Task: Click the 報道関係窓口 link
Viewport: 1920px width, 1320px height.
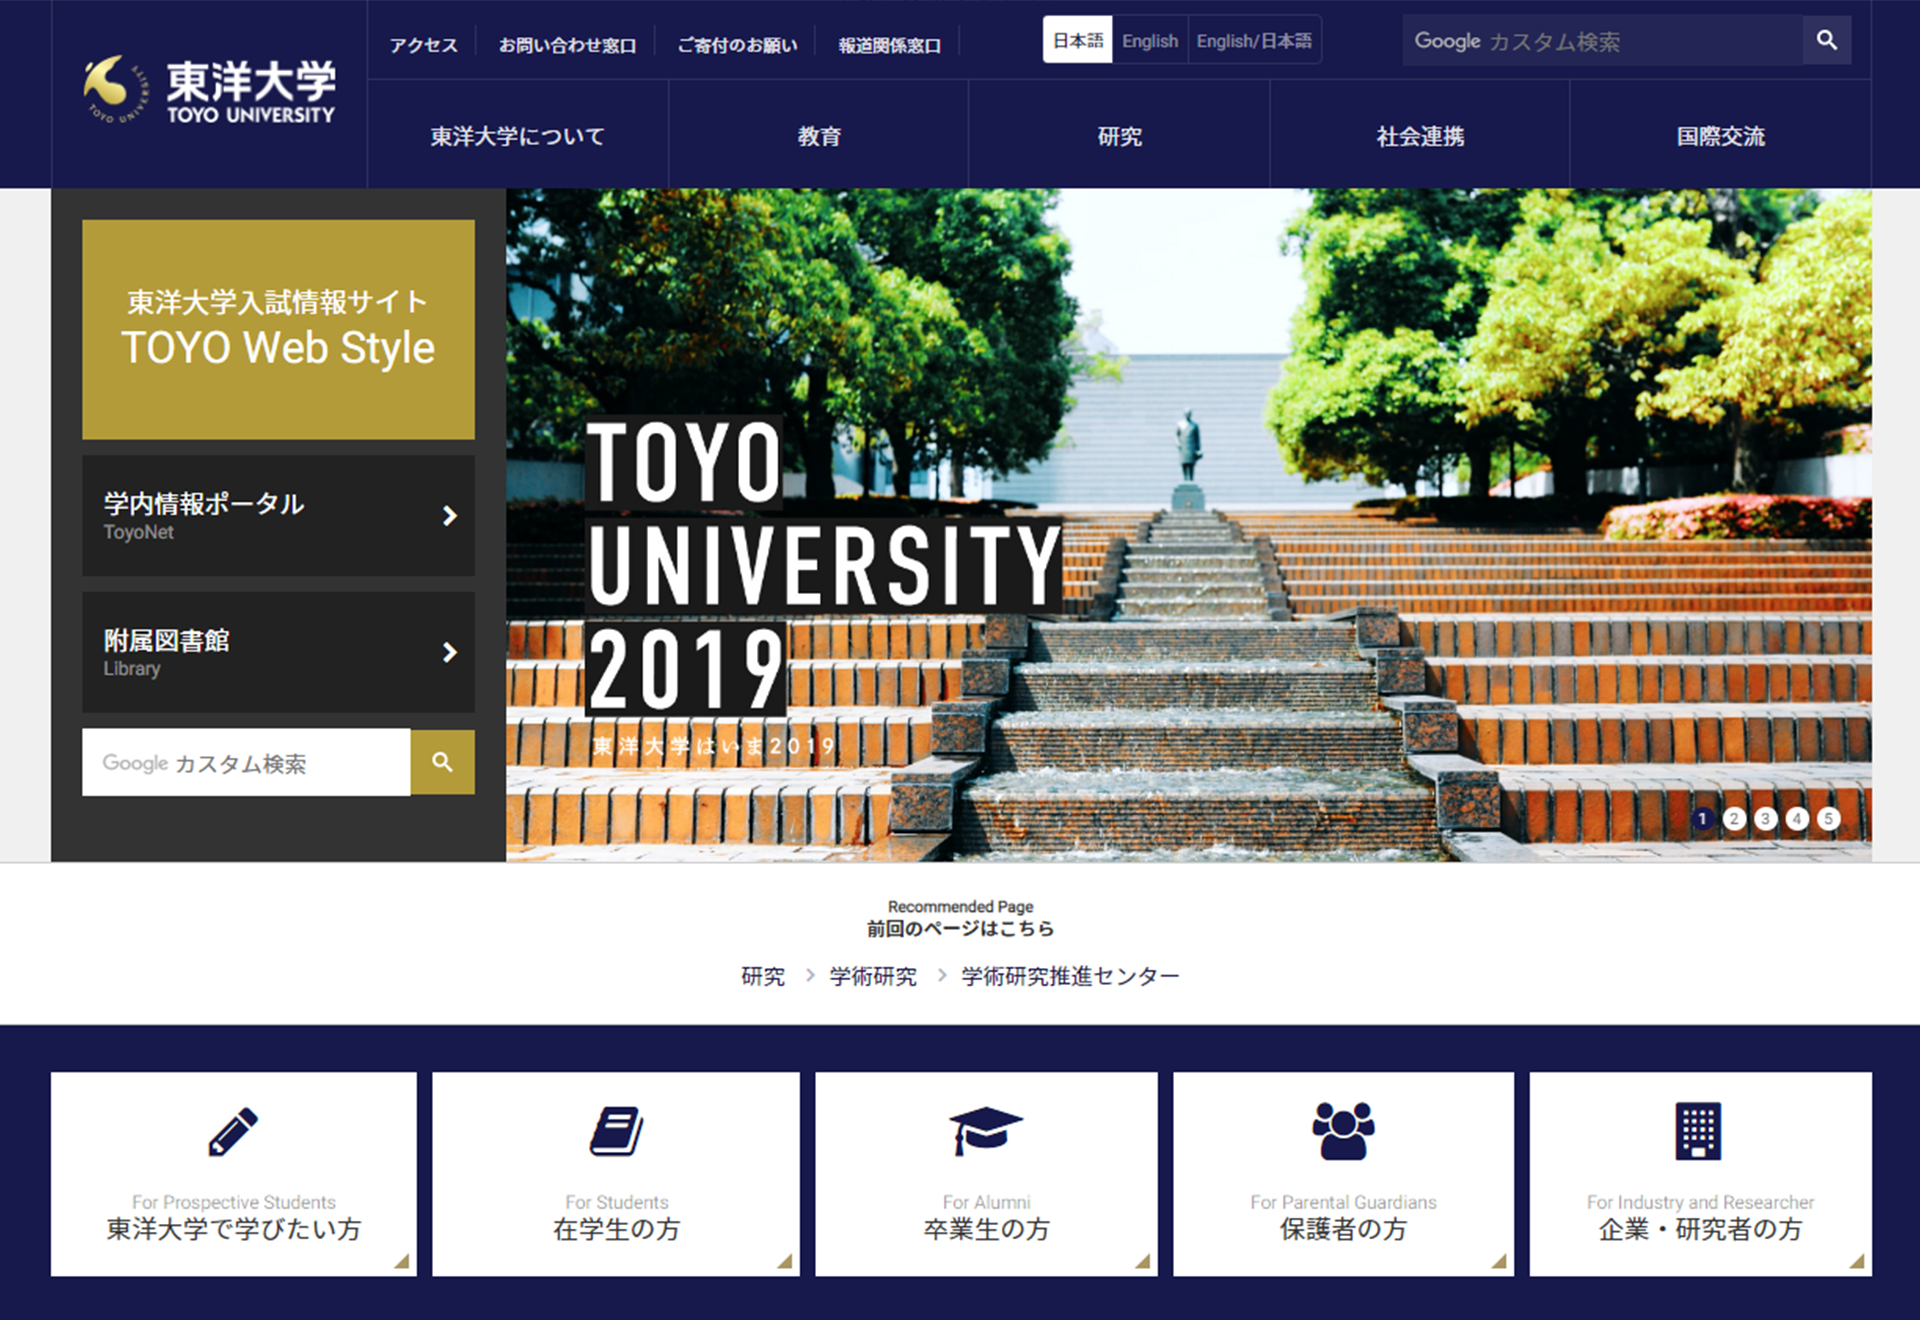Action: pos(889,45)
